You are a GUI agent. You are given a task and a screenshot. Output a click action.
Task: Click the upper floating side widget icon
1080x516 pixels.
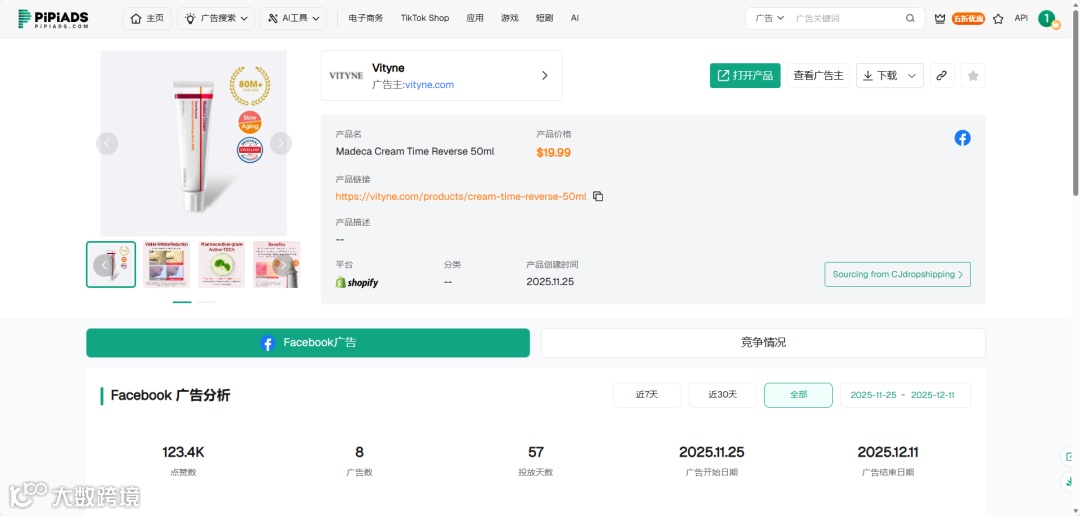1070,457
